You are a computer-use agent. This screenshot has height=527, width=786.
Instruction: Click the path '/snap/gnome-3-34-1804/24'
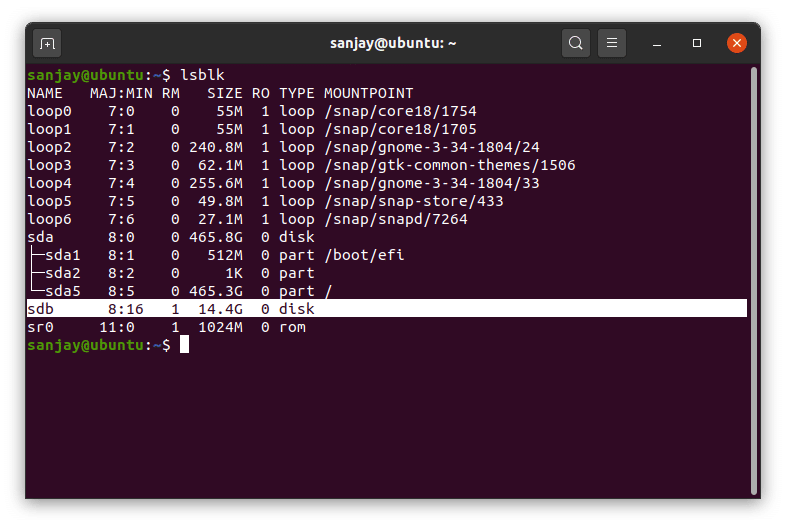click(x=432, y=147)
